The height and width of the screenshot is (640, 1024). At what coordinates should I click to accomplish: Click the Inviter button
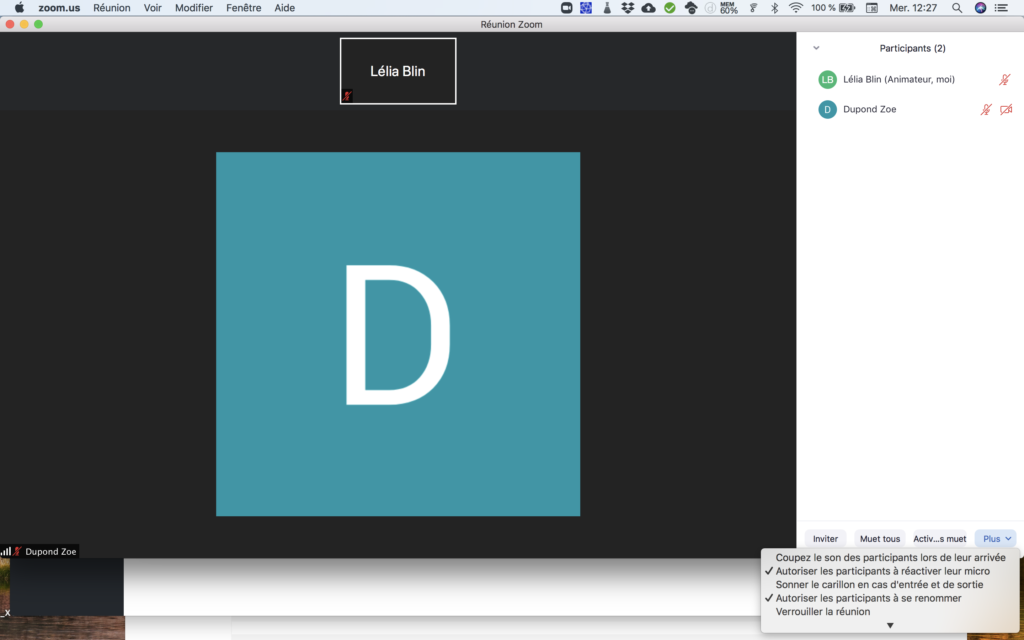[825, 539]
